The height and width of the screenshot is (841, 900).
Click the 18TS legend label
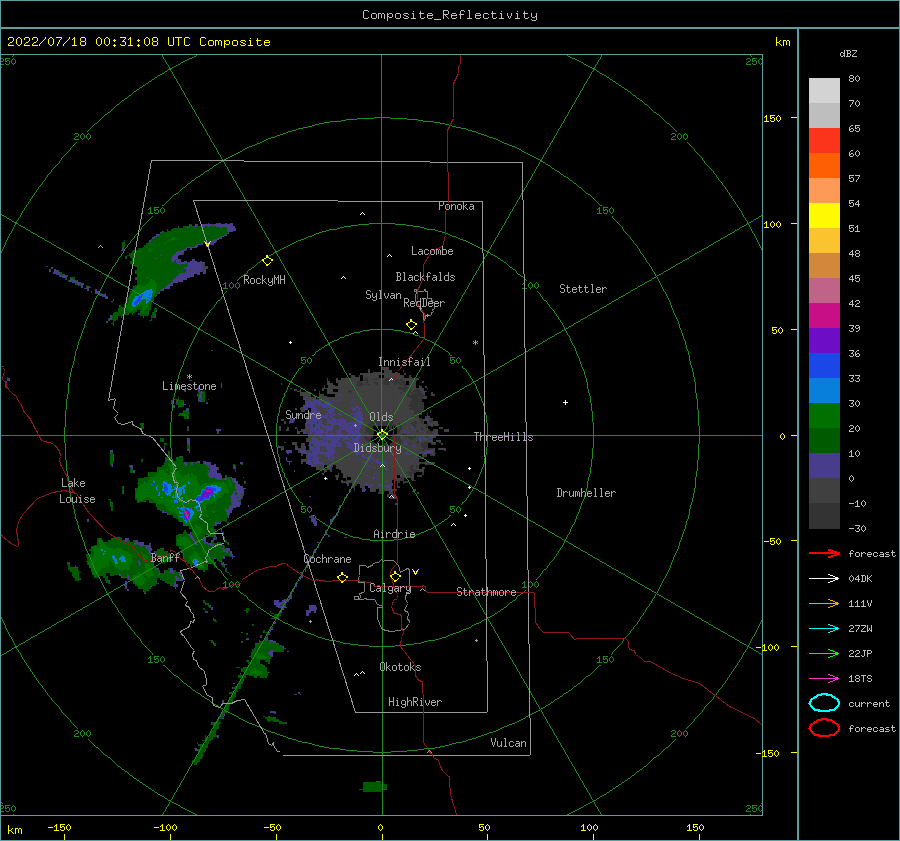click(x=860, y=679)
